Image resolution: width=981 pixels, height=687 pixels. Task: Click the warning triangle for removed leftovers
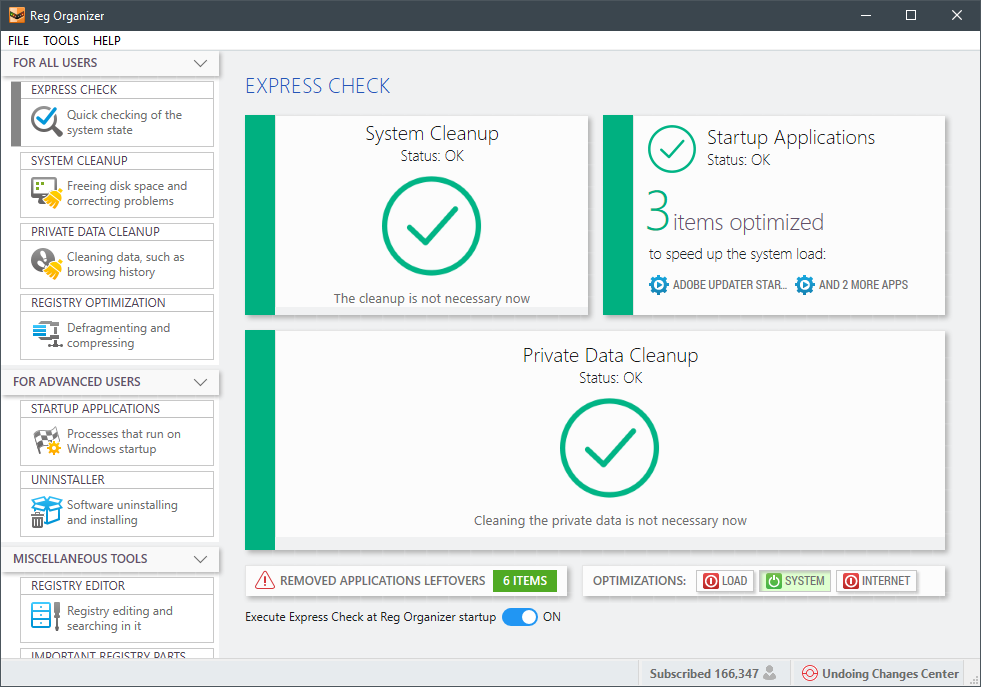pyautogui.click(x=265, y=581)
